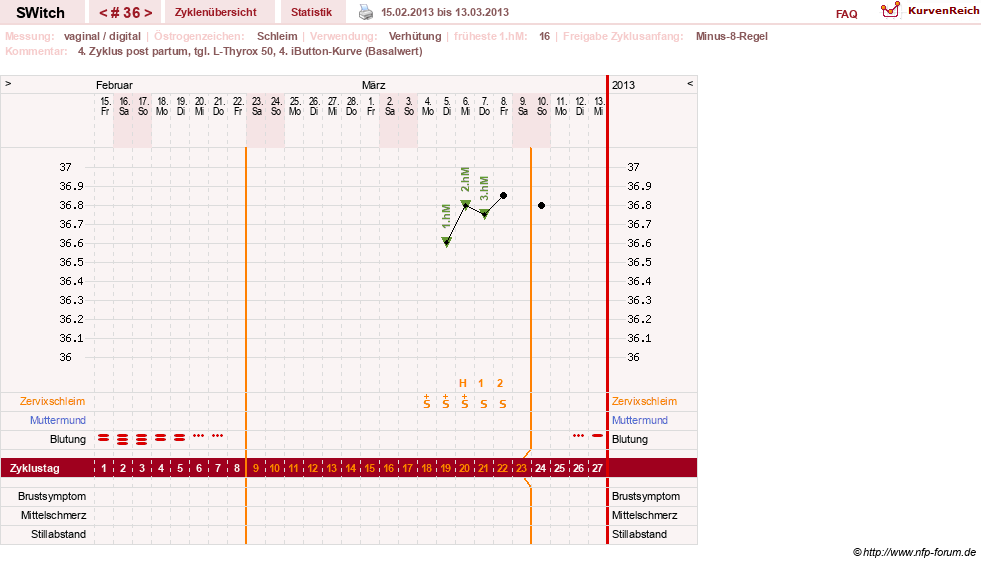The image size is (981, 564).
Task: Click the März month header
Action: (374, 85)
